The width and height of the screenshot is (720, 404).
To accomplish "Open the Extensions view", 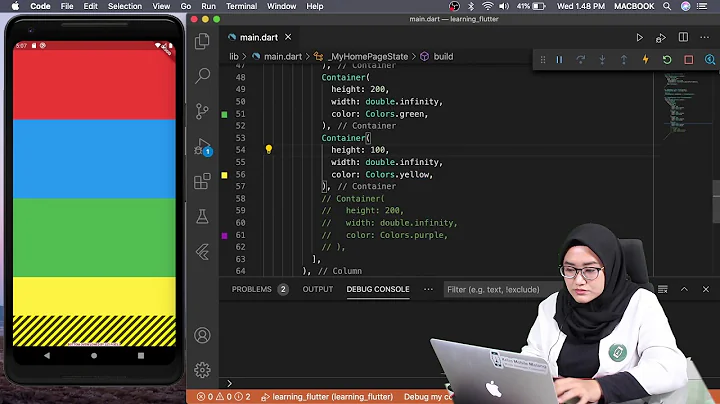I will pos(203,181).
